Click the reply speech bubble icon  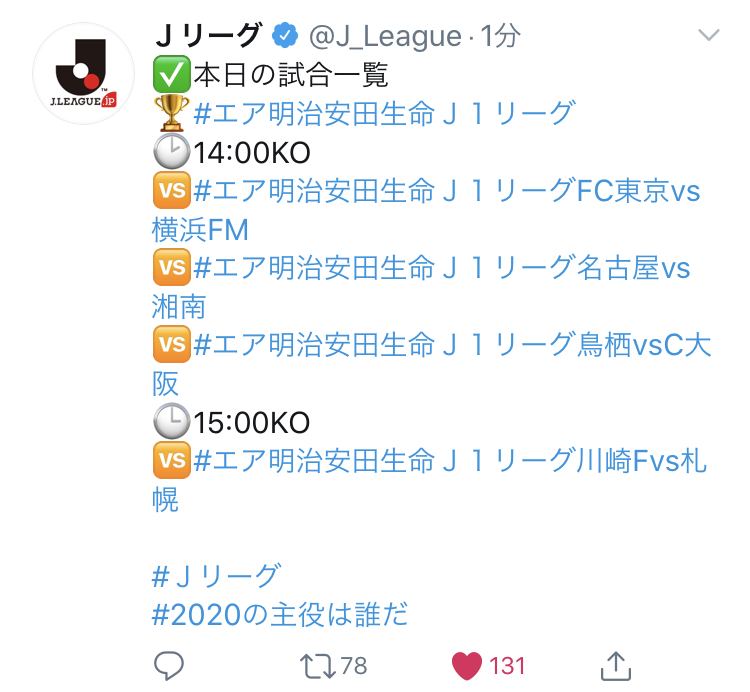(168, 666)
